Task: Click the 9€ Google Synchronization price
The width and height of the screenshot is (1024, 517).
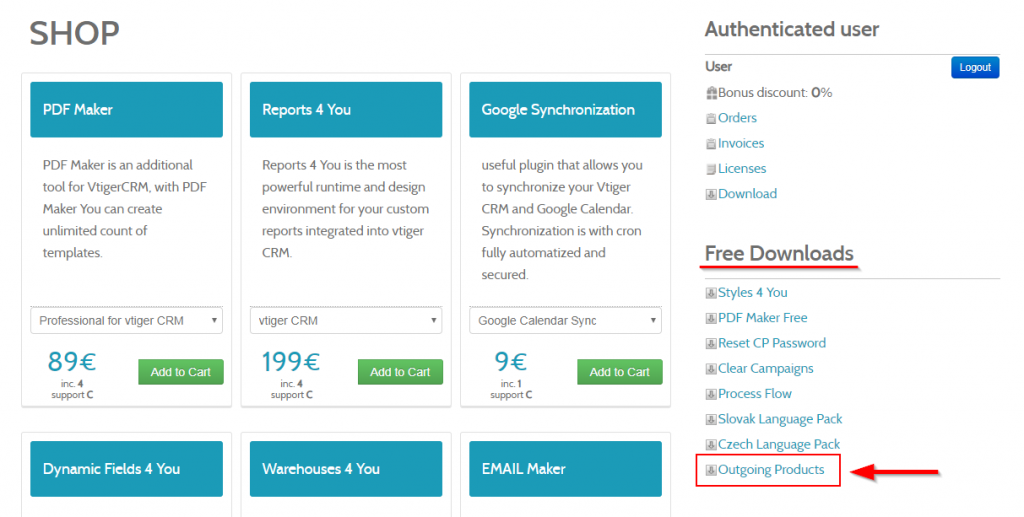Action: (511, 362)
